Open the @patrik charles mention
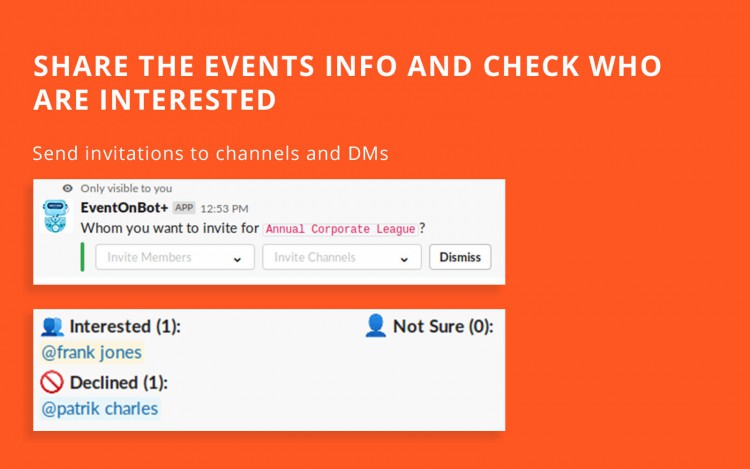 99,409
